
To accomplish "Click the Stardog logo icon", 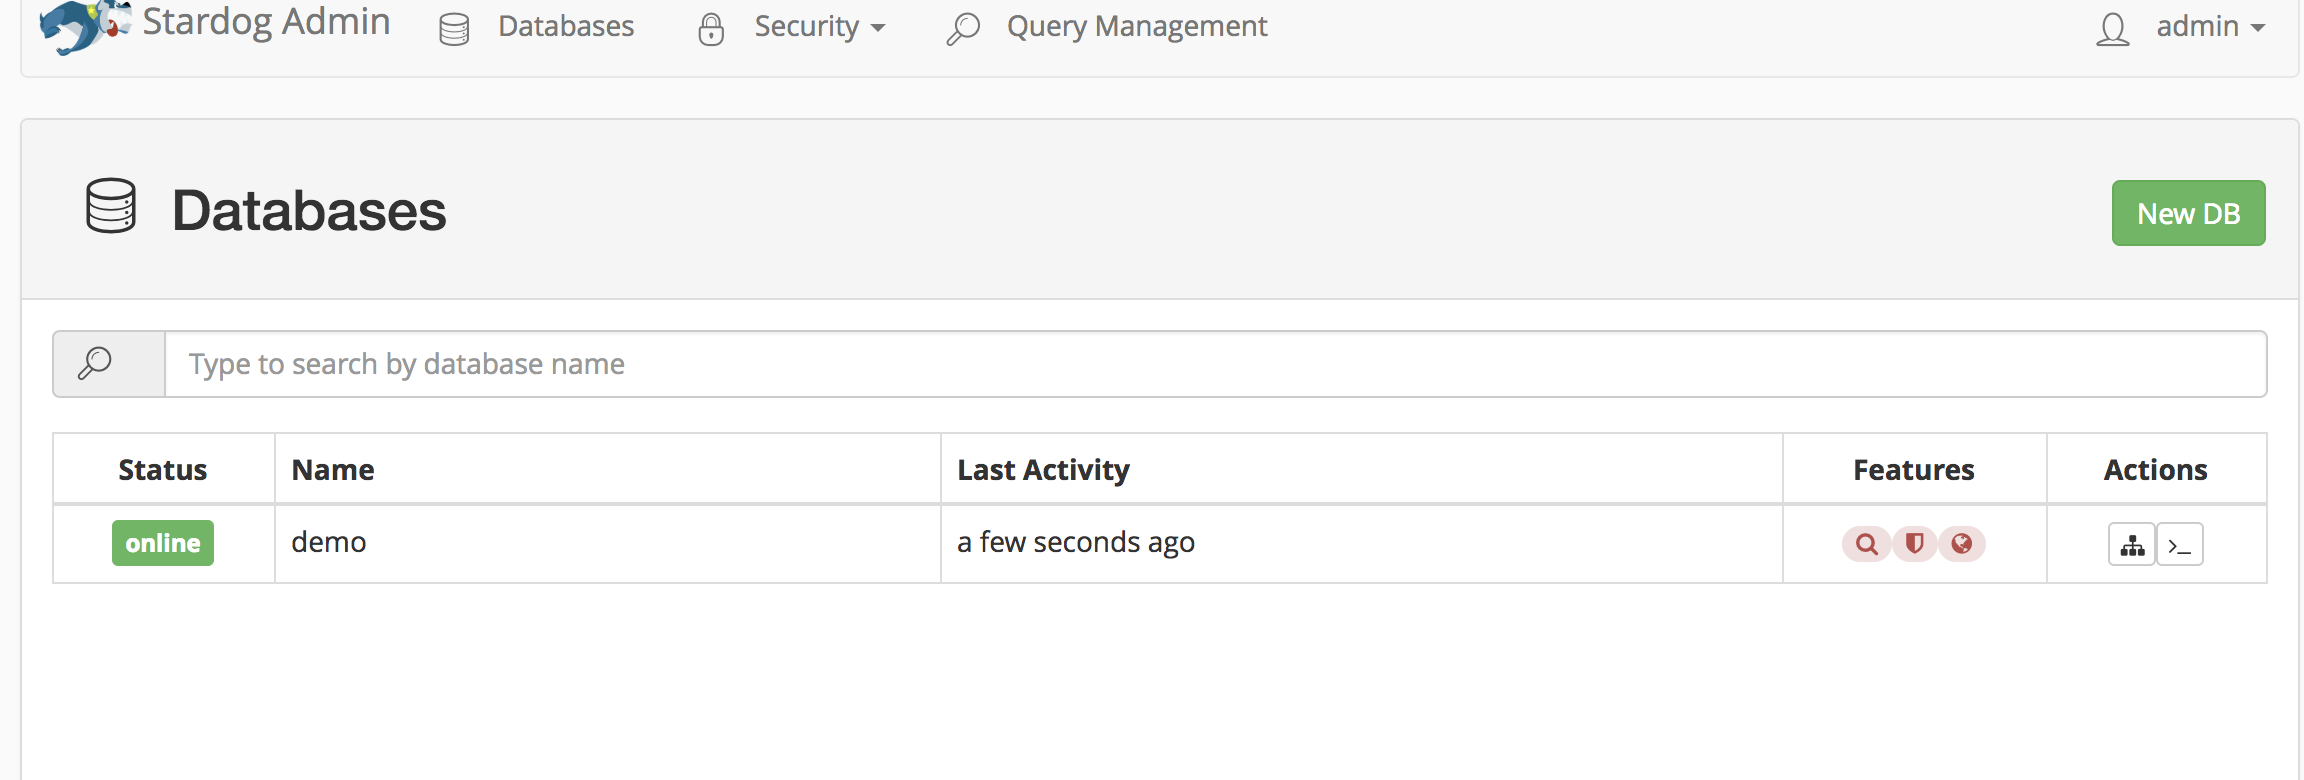I will 84,25.
